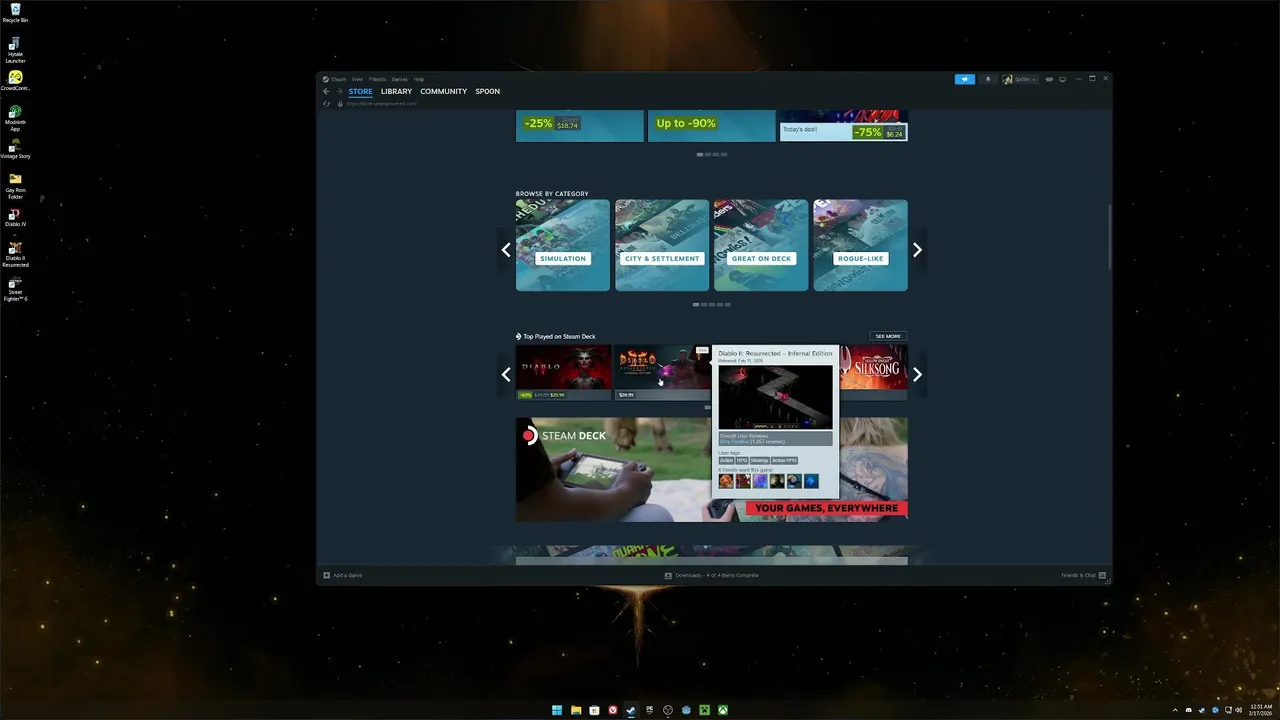Select Hytale Launcher desktop icon
Viewport: 1280px width, 720px height.
coord(15,50)
